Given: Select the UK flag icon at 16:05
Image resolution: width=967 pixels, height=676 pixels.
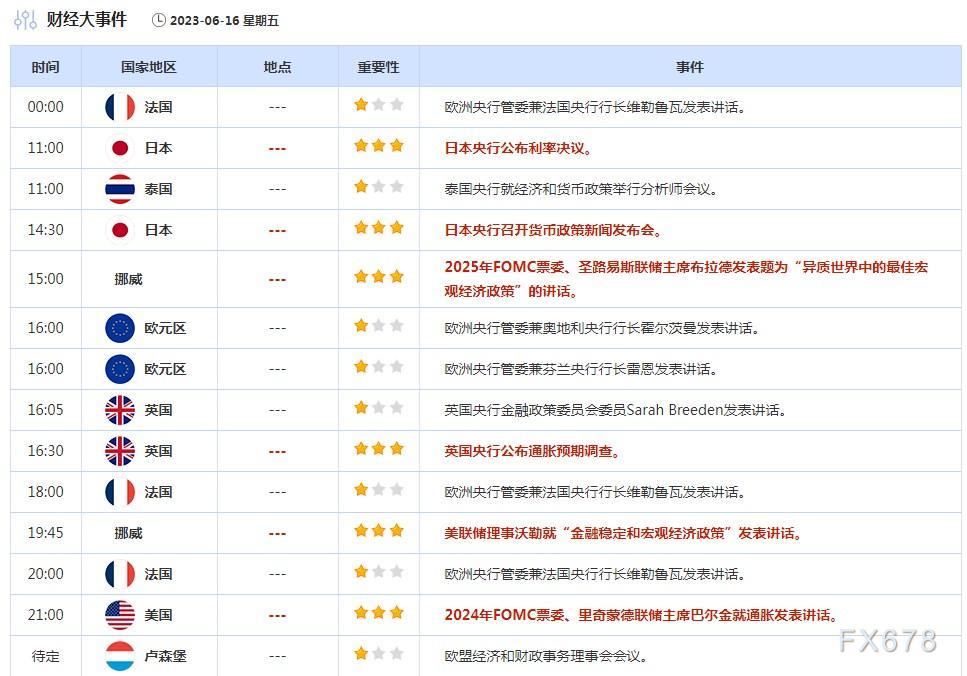Looking at the screenshot, I should 119,410.
